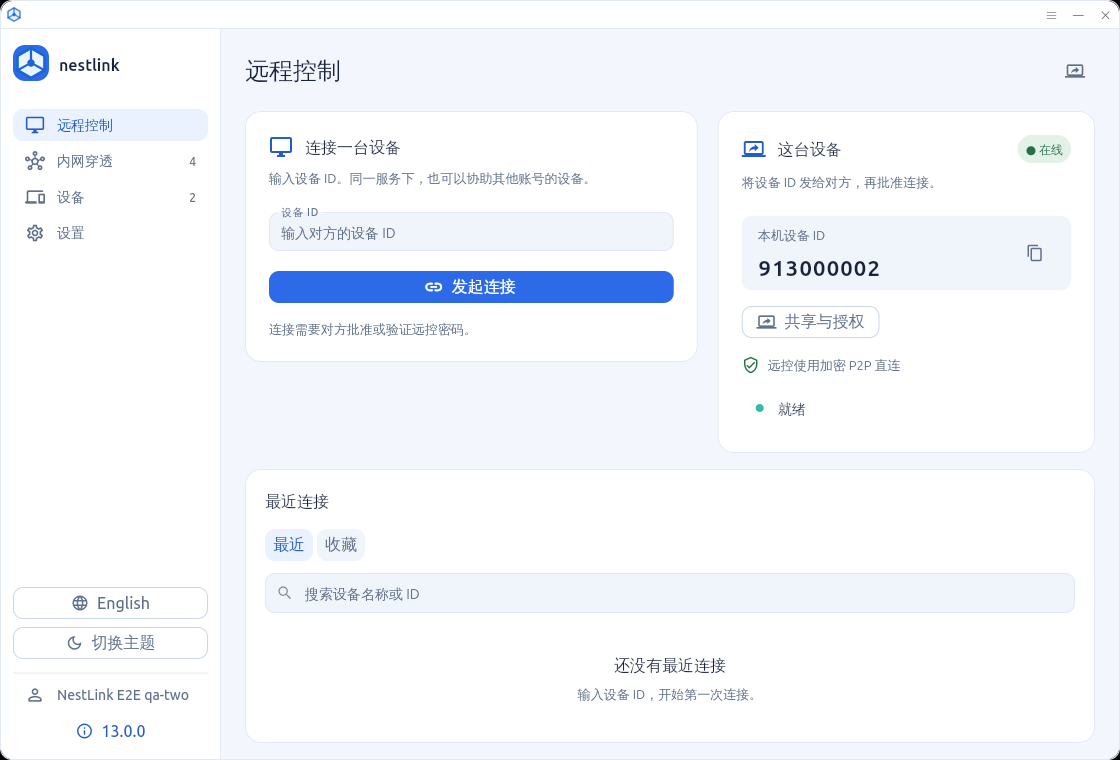Open the 远程控制 sidebar item
This screenshot has width=1120, height=760.
[x=111, y=125]
